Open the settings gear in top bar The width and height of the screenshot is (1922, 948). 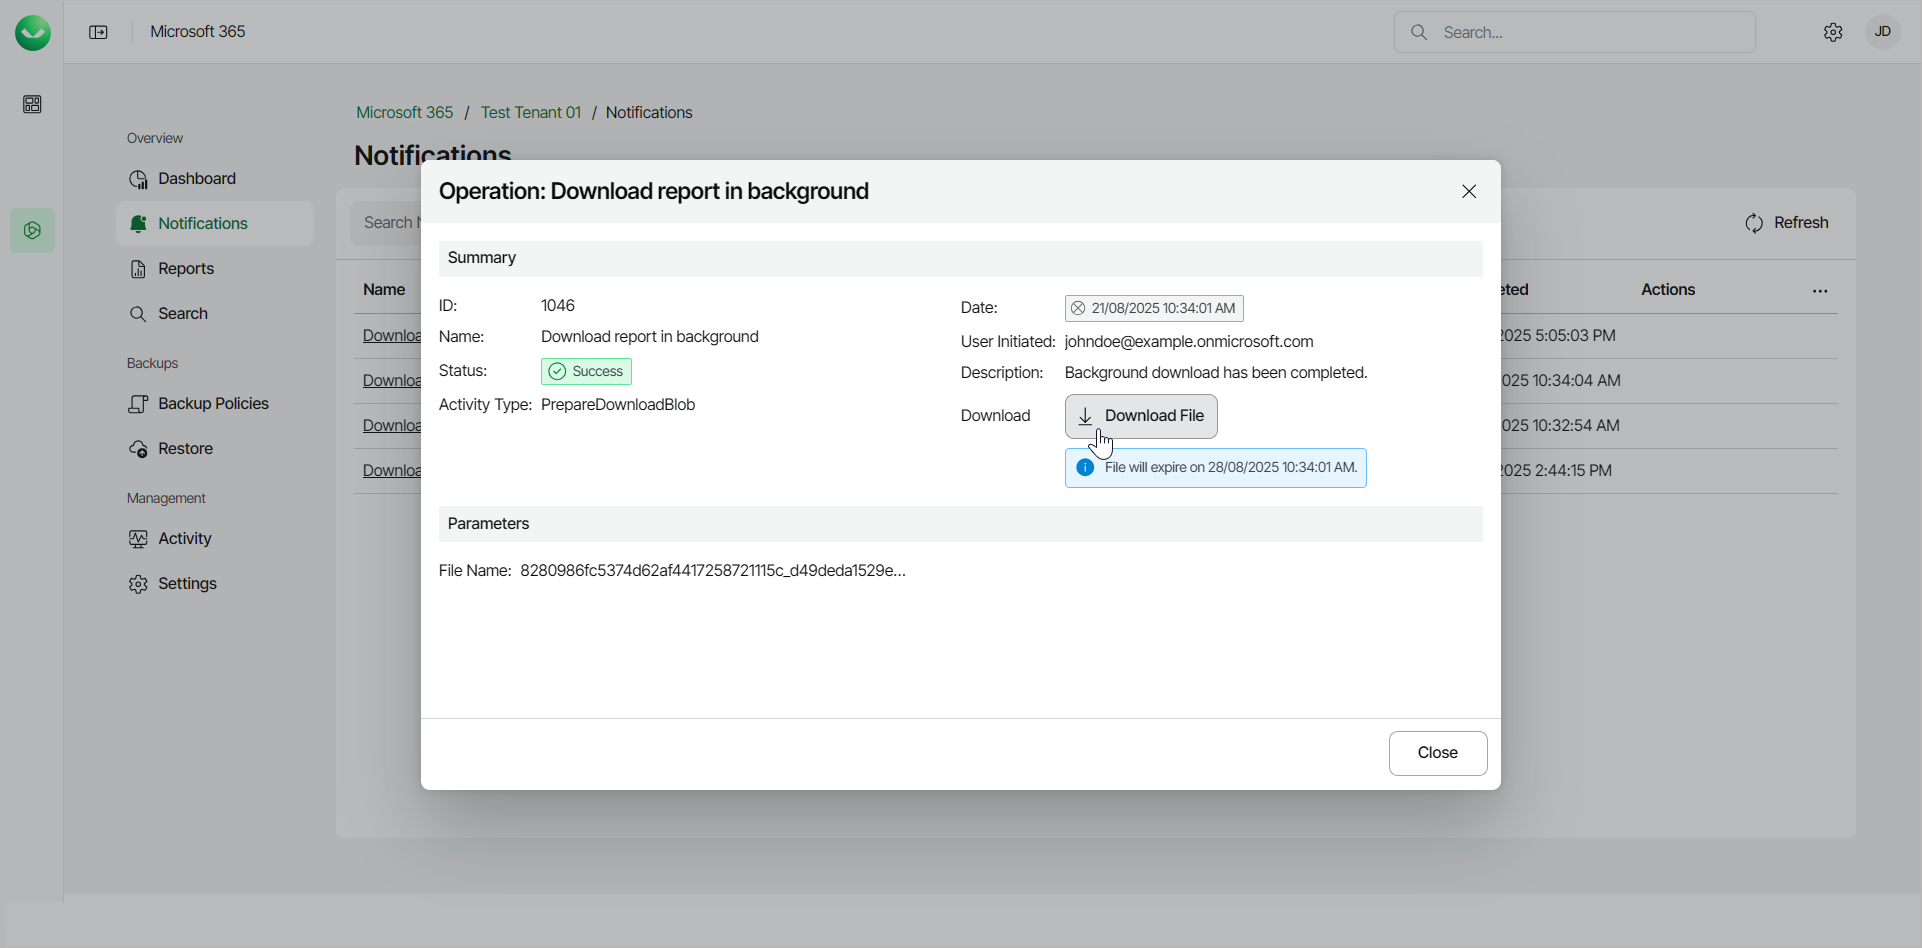(x=1832, y=33)
